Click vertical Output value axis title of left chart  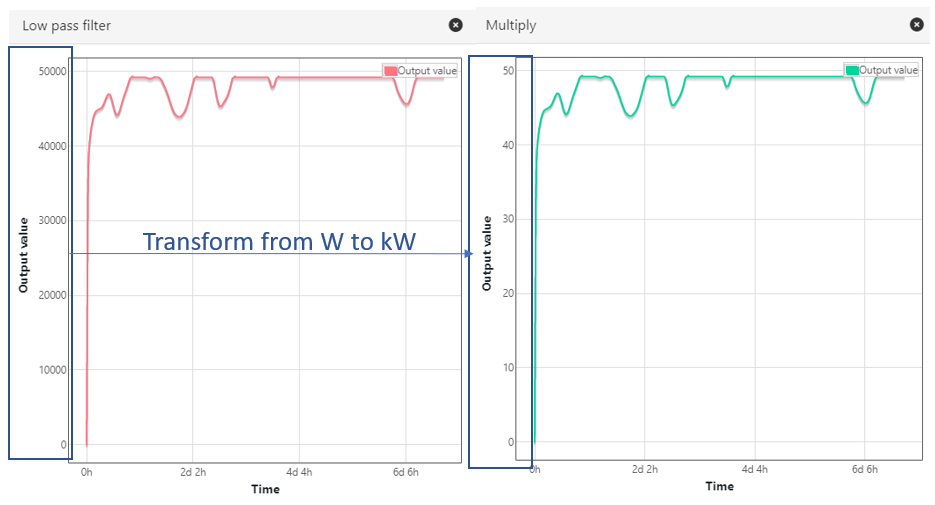23,254
